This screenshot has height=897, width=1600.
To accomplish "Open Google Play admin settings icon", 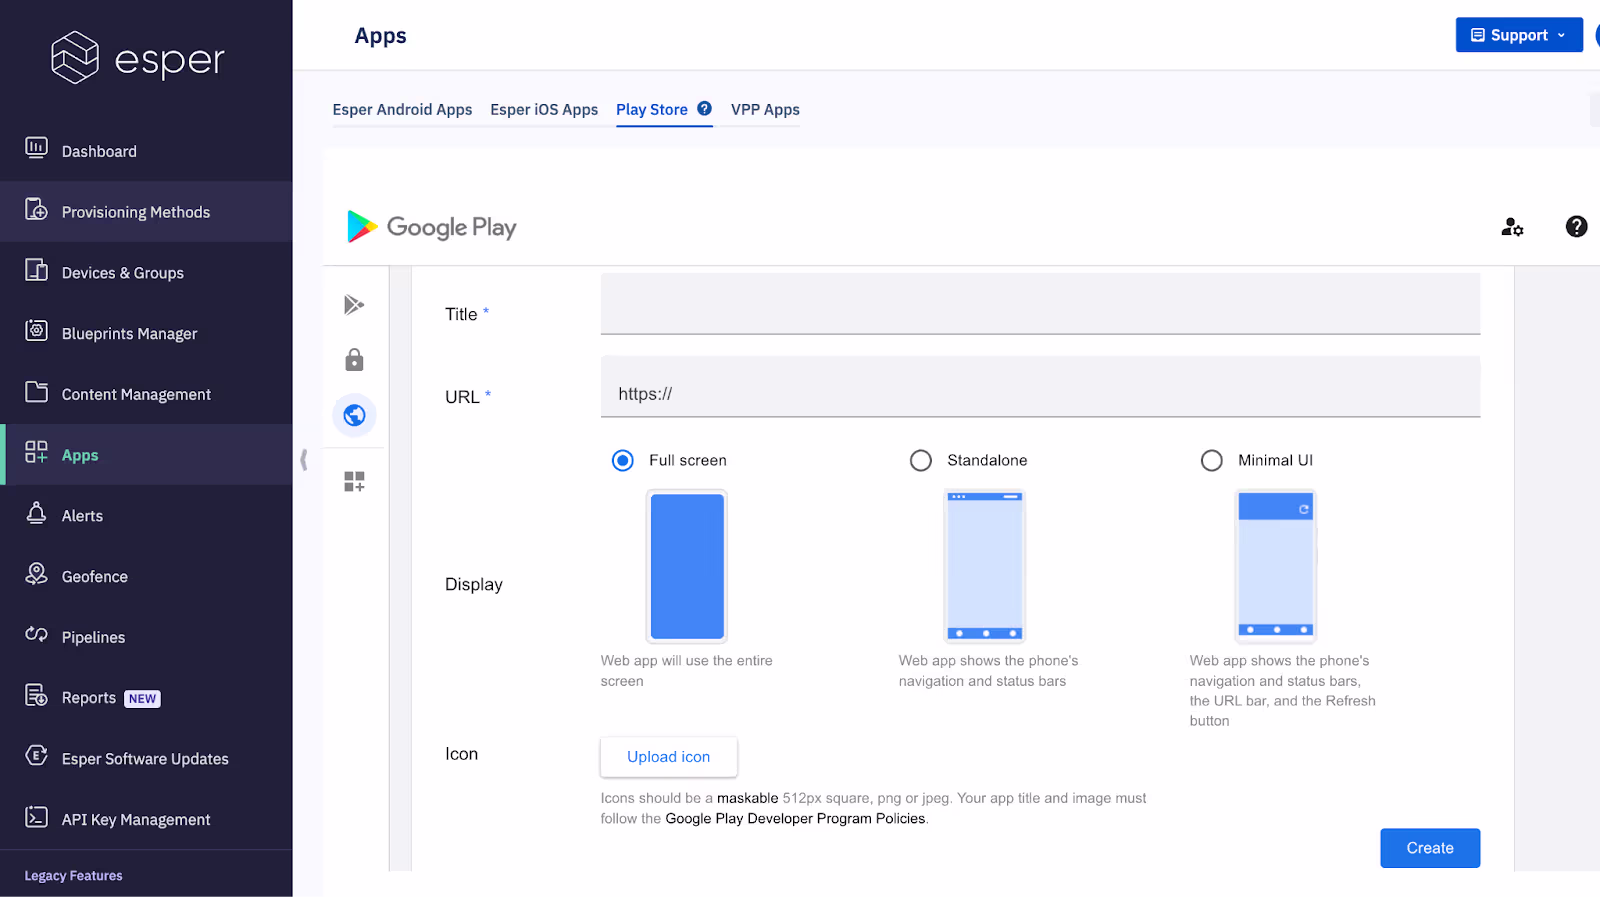I will [x=1512, y=227].
